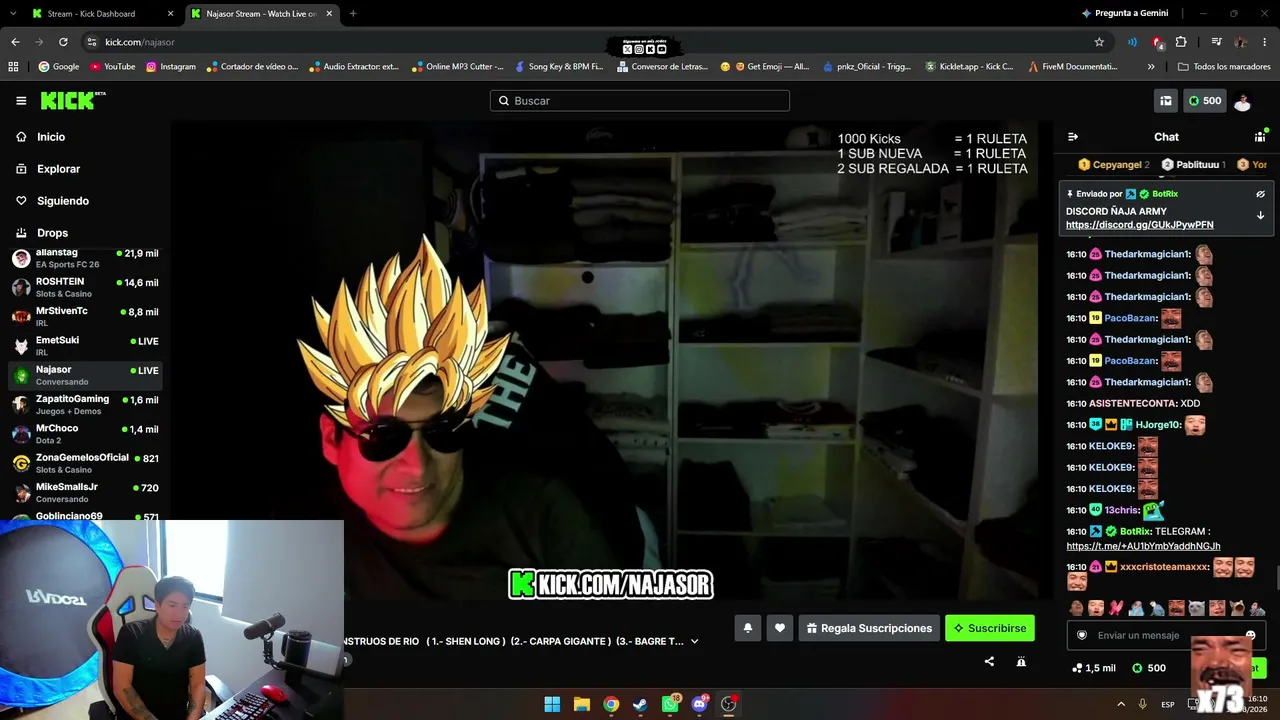Open the ZonaGemelosOficial channel

85,463
